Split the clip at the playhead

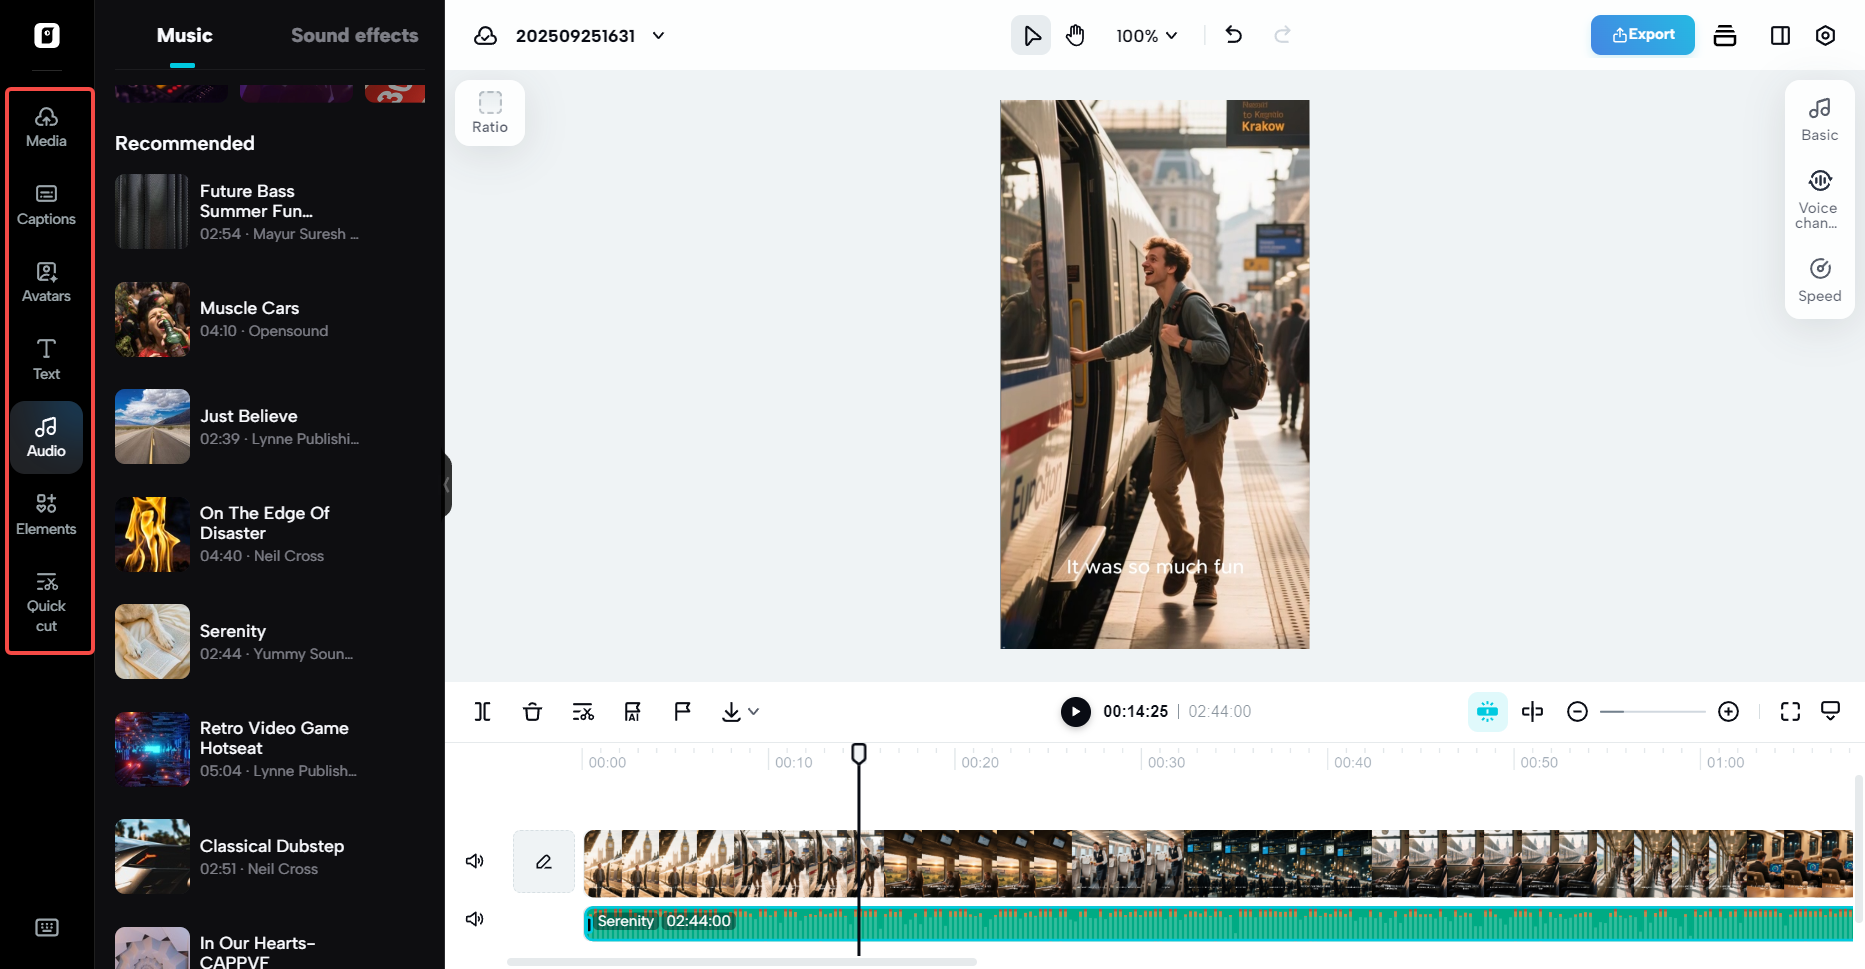point(483,711)
